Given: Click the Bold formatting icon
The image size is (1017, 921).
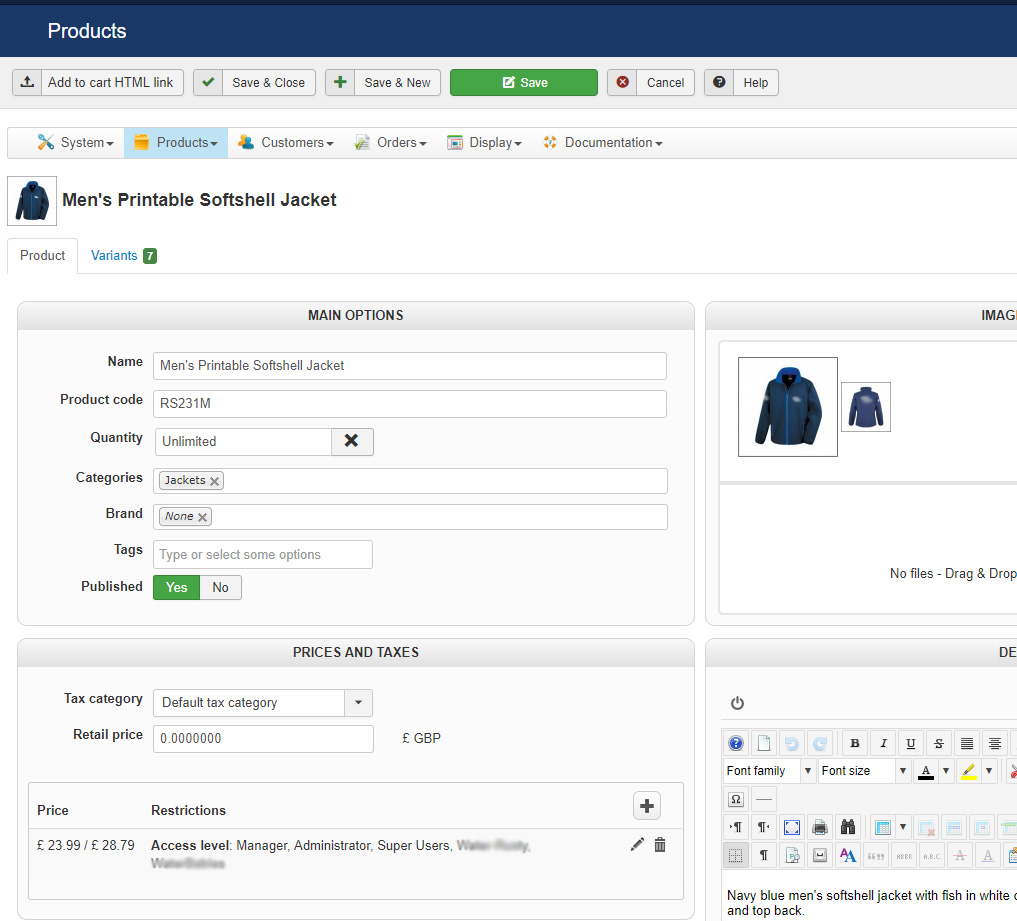Looking at the screenshot, I should click(854, 743).
